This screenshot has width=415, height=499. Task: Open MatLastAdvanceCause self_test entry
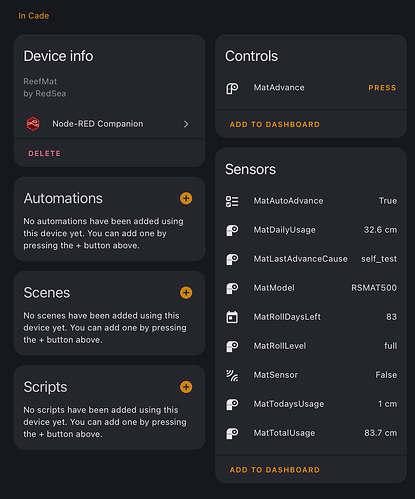coord(311,259)
